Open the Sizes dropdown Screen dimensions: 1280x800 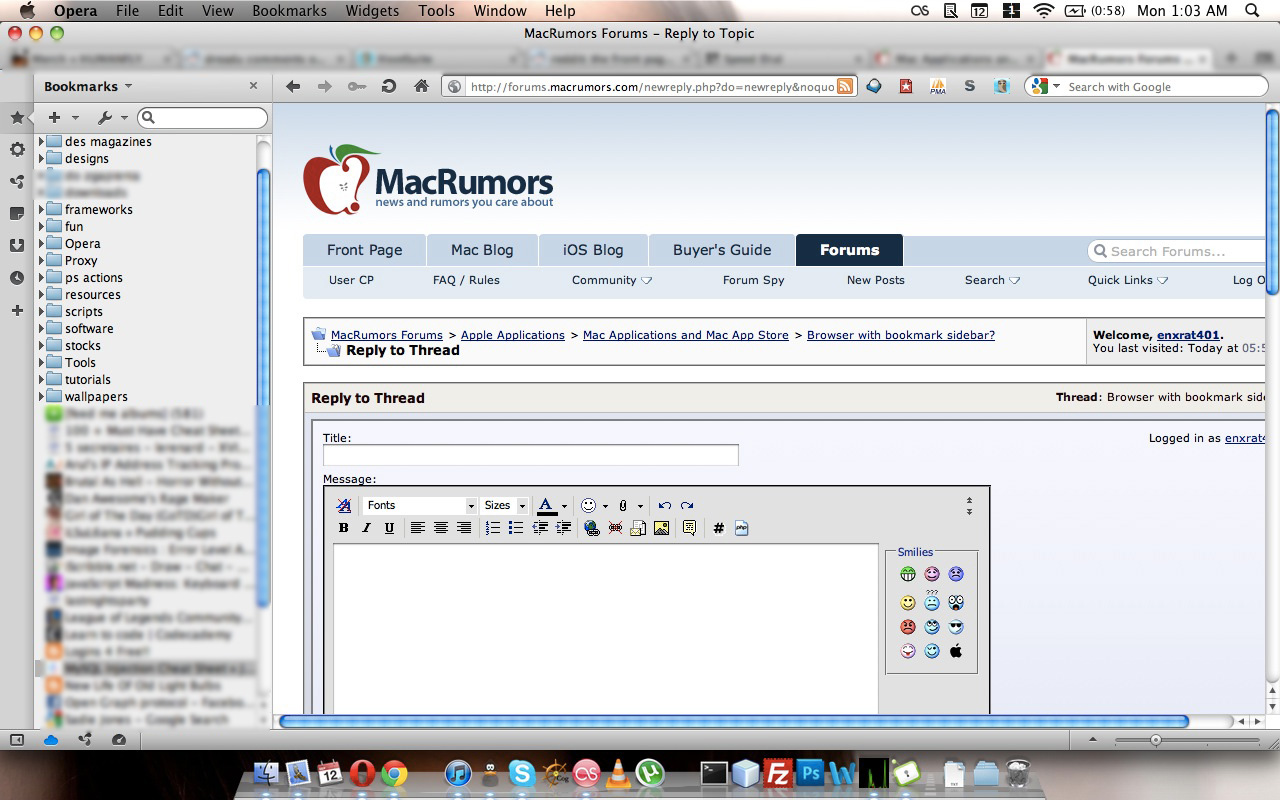(504, 505)
